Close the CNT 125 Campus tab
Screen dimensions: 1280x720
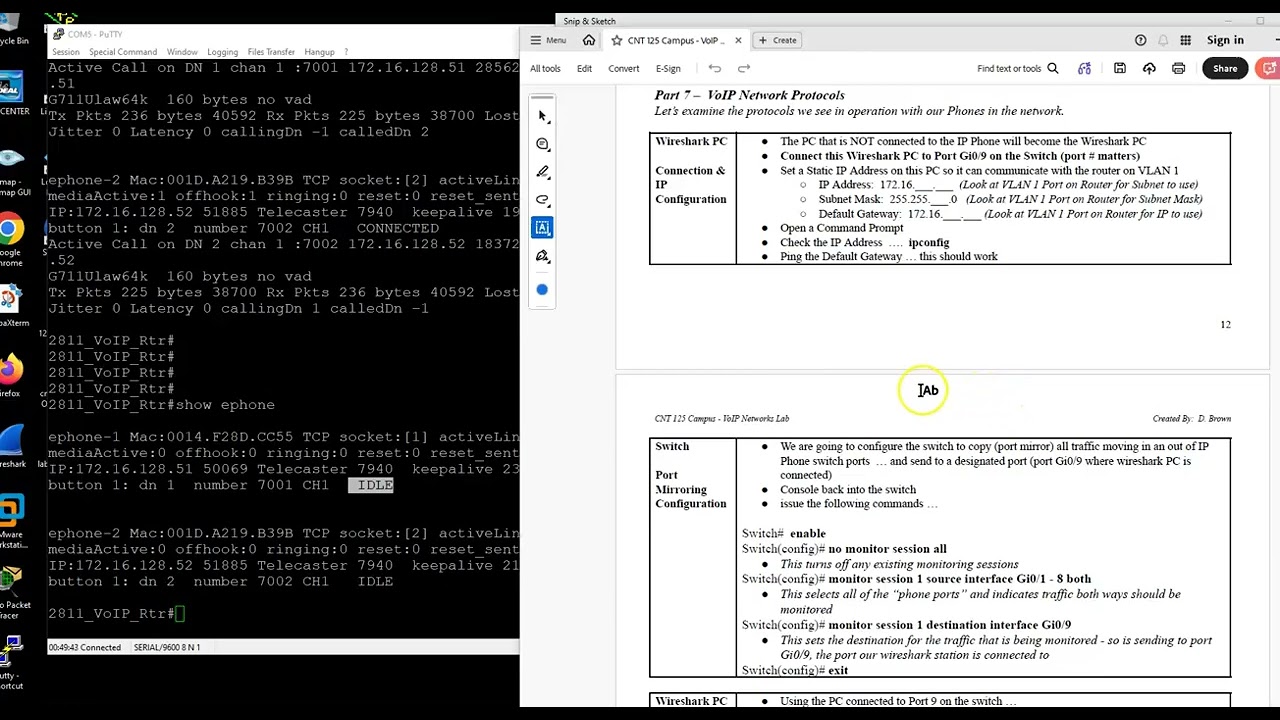tap(738, 40)
